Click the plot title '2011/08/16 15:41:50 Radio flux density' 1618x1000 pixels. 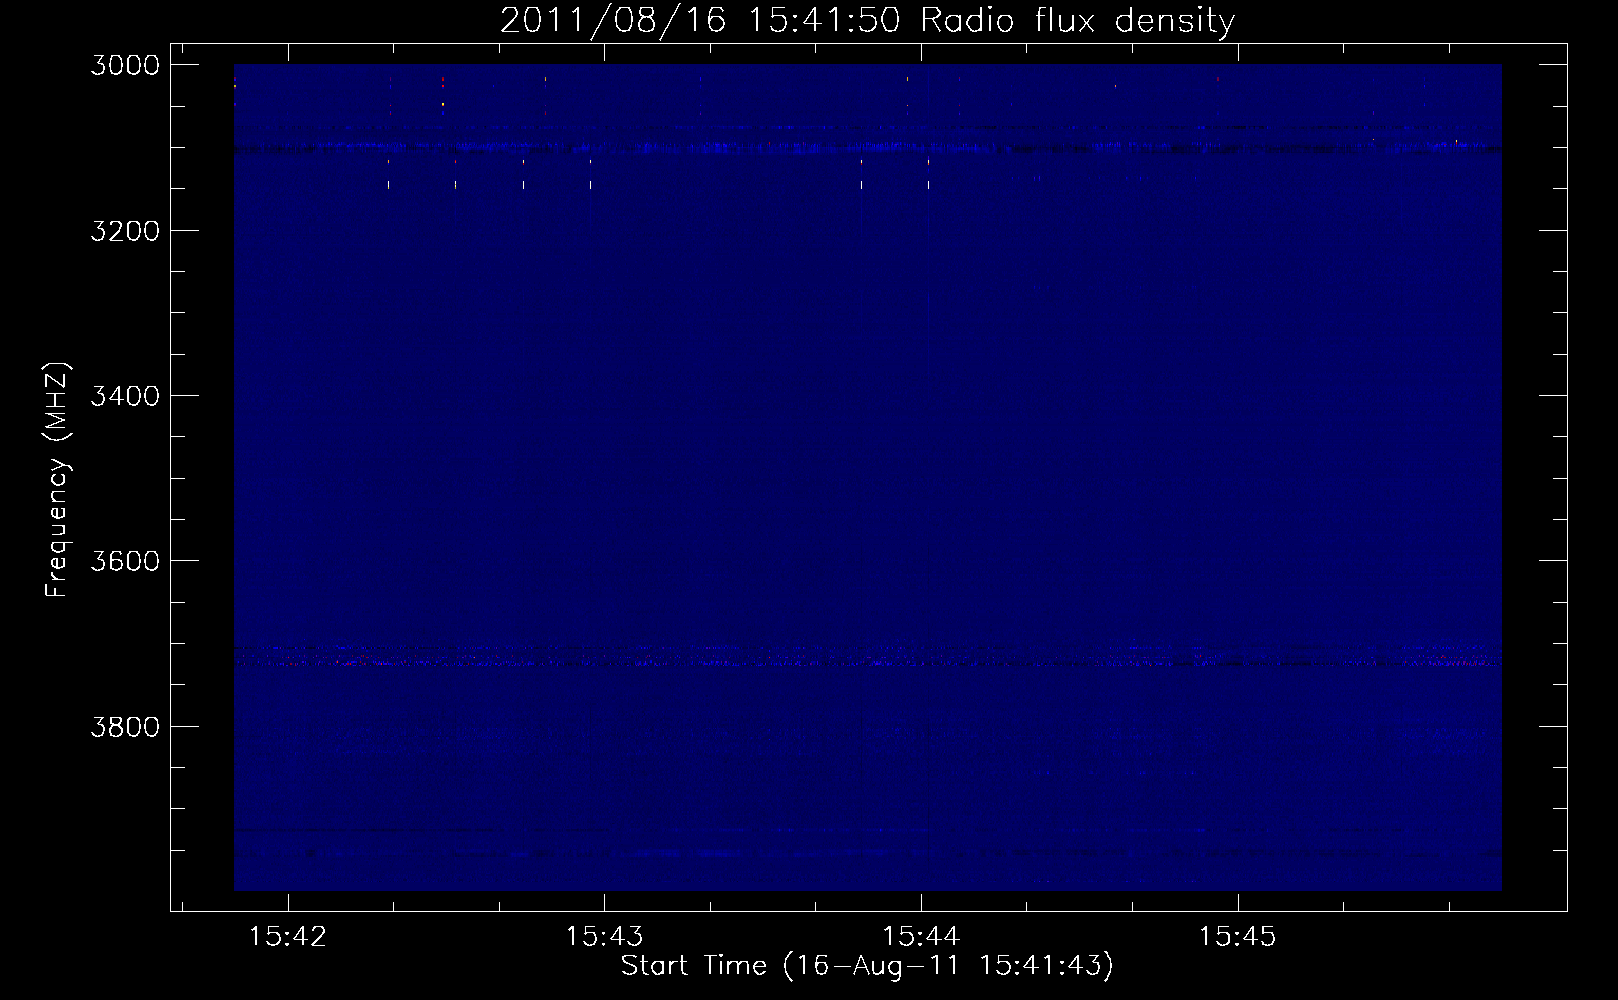point(867,21)
